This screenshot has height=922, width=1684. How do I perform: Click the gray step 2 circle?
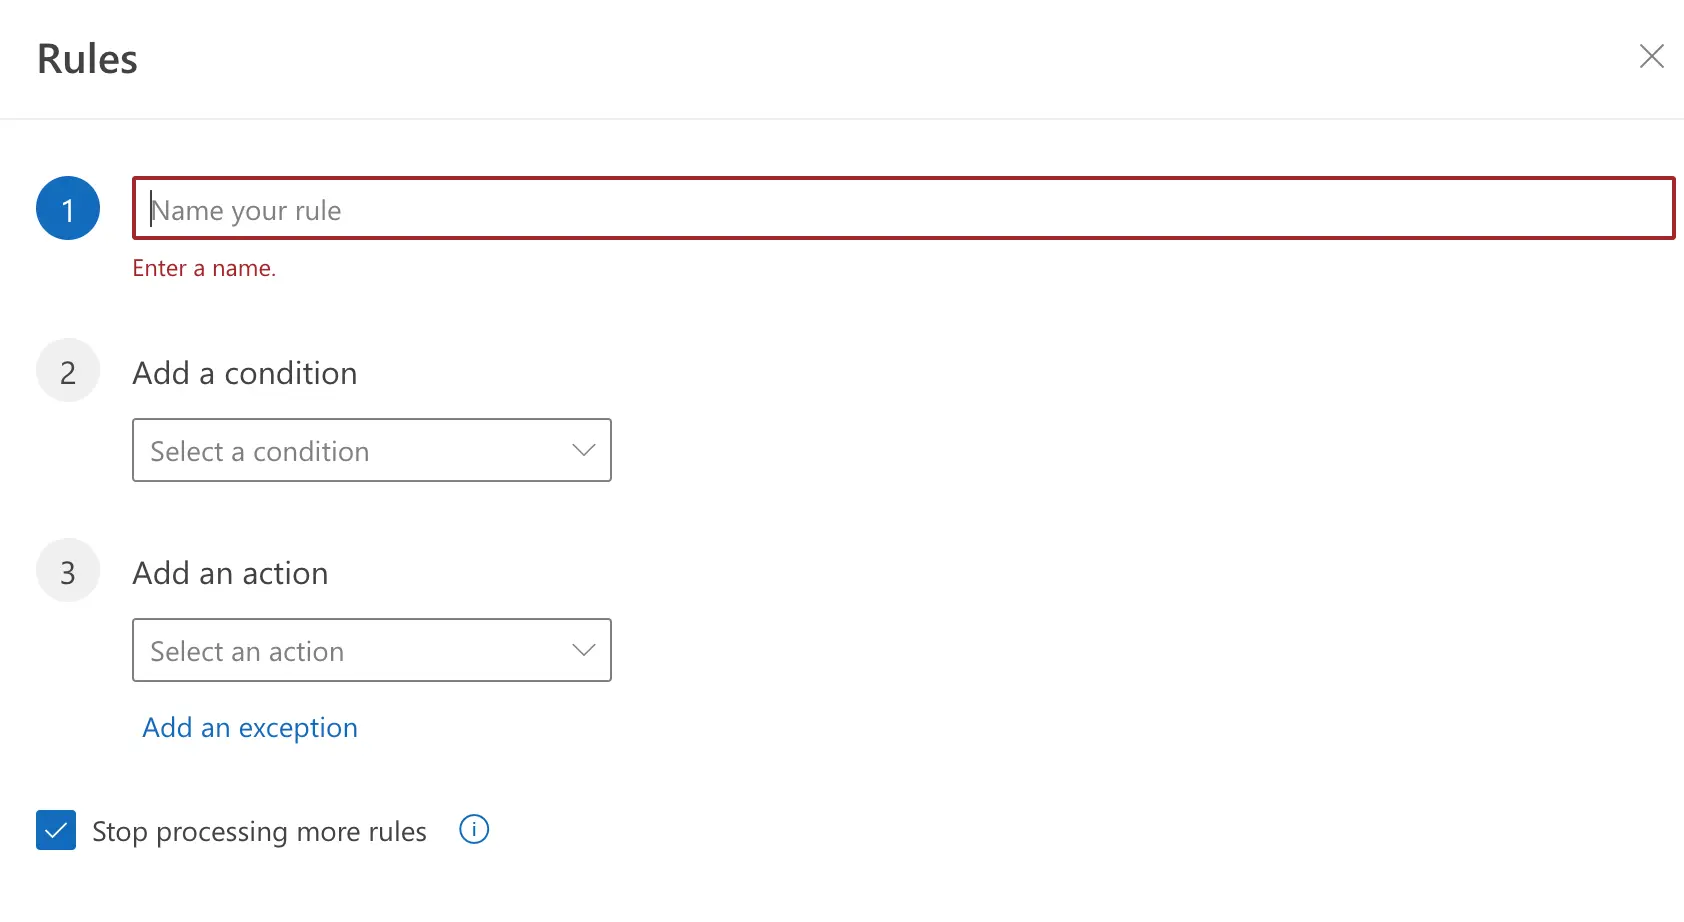pos(68,372)
